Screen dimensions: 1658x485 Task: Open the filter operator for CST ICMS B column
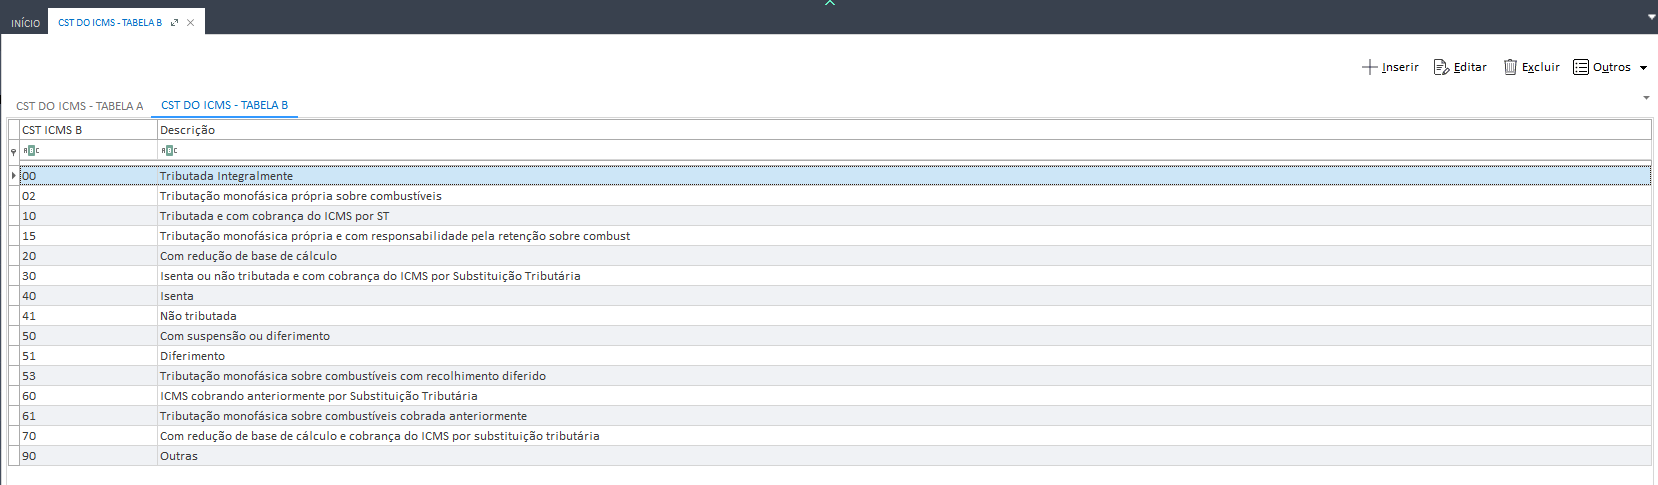click(x=31, y=151)
